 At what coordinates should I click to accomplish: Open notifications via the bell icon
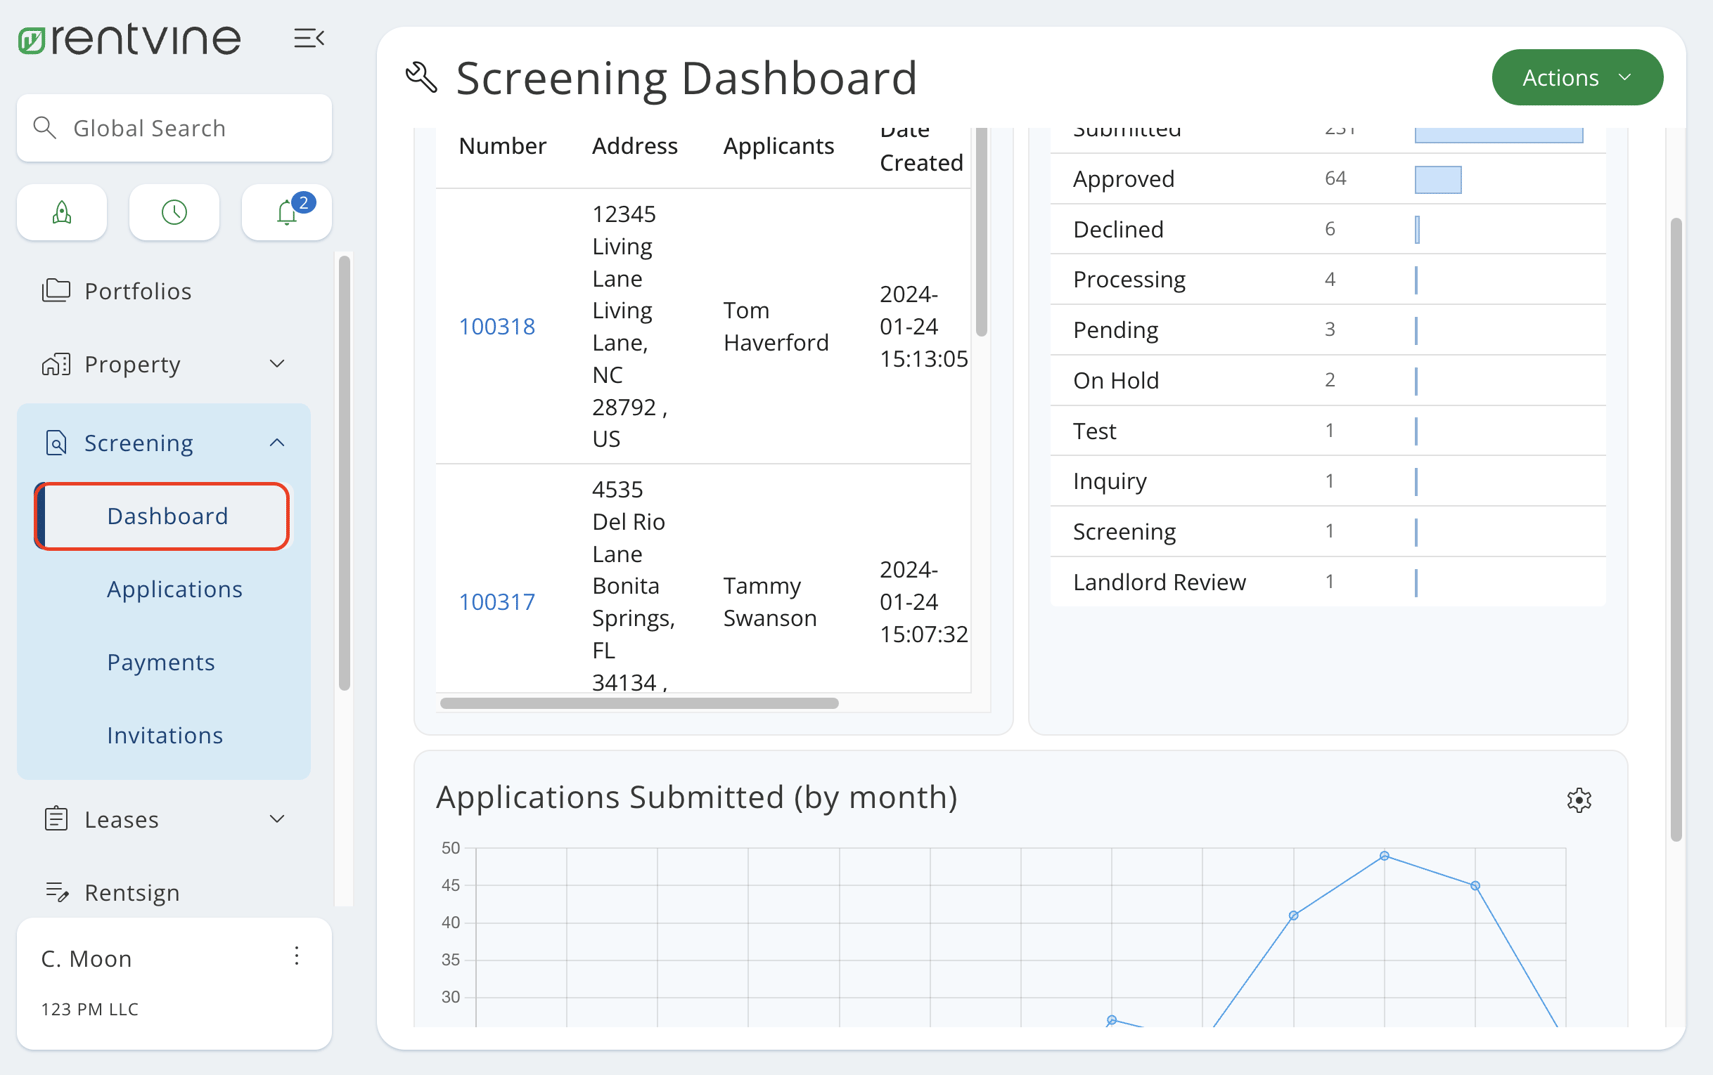tap(286, 212)
